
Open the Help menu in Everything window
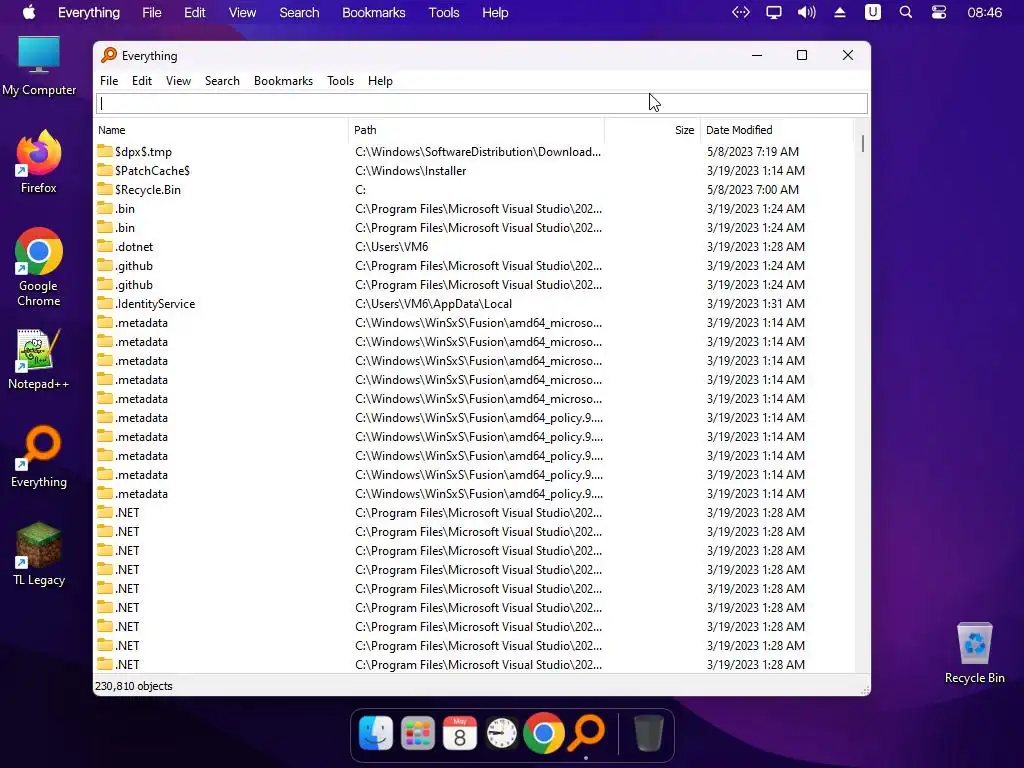point(380,81)
